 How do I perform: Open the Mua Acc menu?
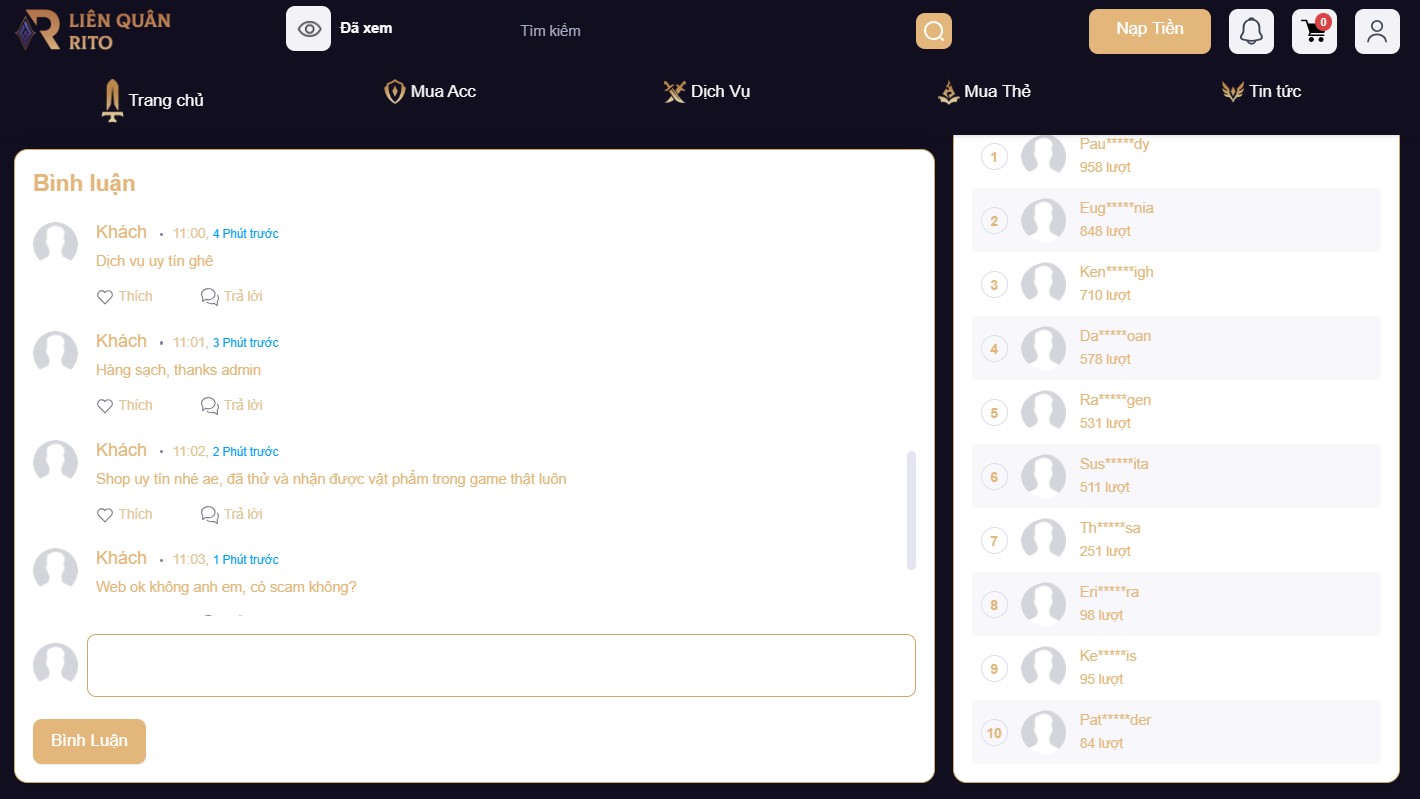click(430, 92)
